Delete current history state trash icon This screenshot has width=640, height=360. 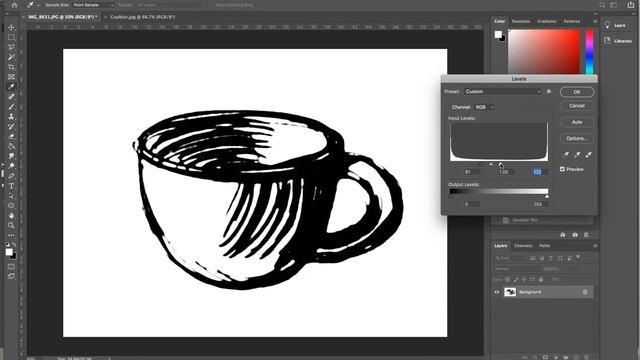pyautogui.click(x=586, y=235)
